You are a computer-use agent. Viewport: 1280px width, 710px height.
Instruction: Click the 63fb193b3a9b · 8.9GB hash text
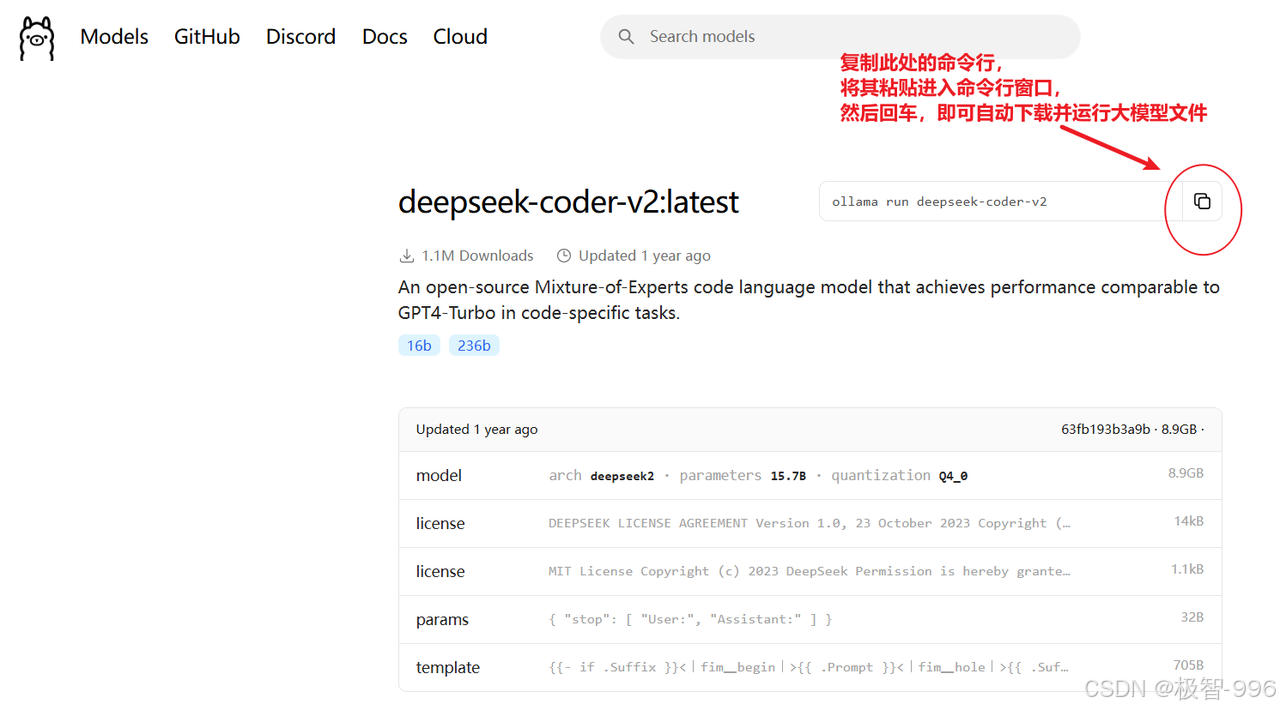[x=1130, y=429]
